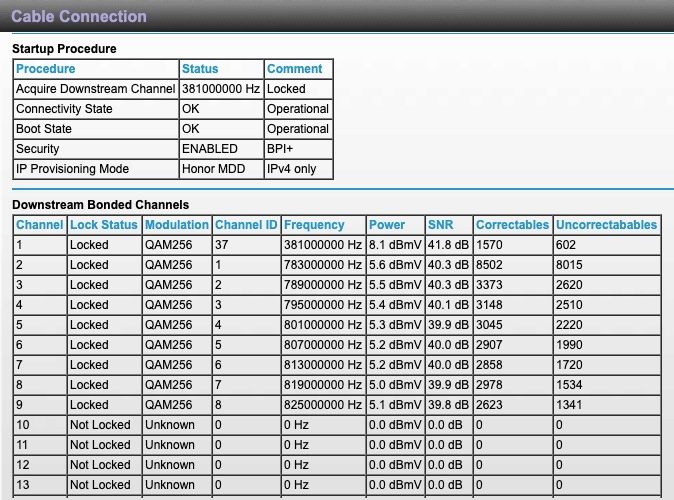Image resolution: width=674 pixels, height=500 pixels.
Task: Click the 8502 correctables value
Action: point(492,265)
